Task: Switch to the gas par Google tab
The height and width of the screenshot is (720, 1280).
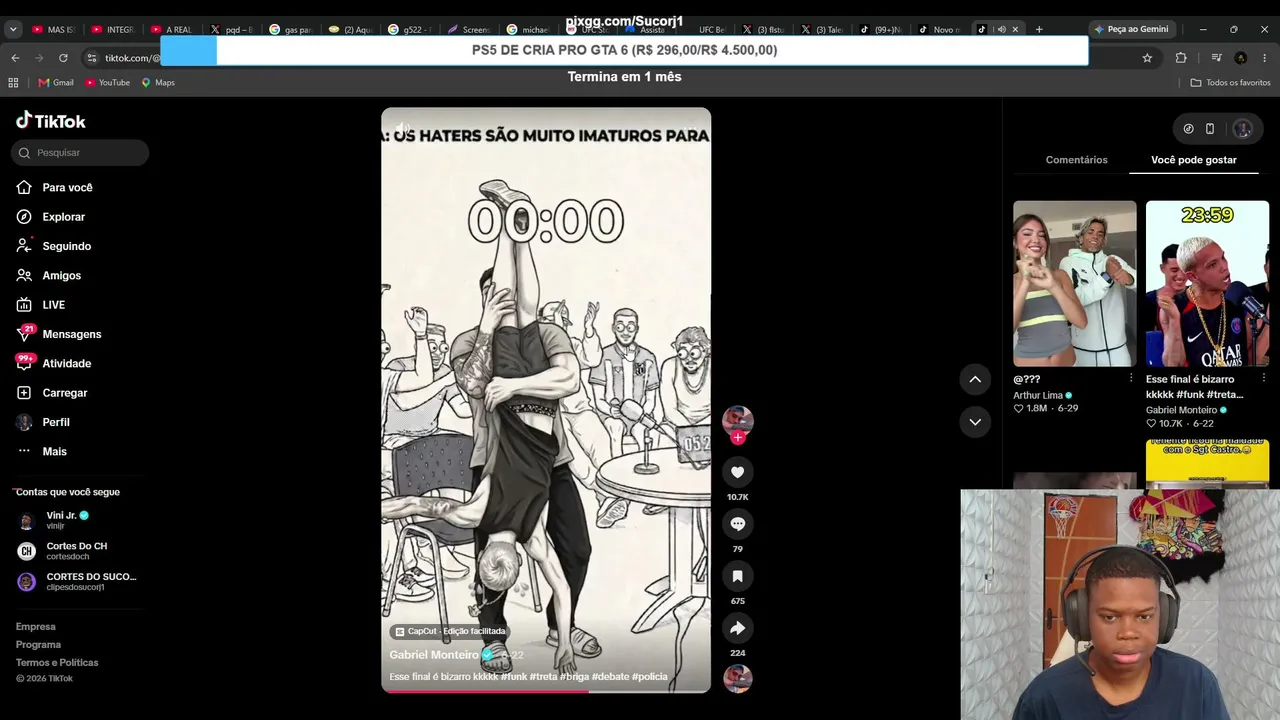Action: (290, 30)
